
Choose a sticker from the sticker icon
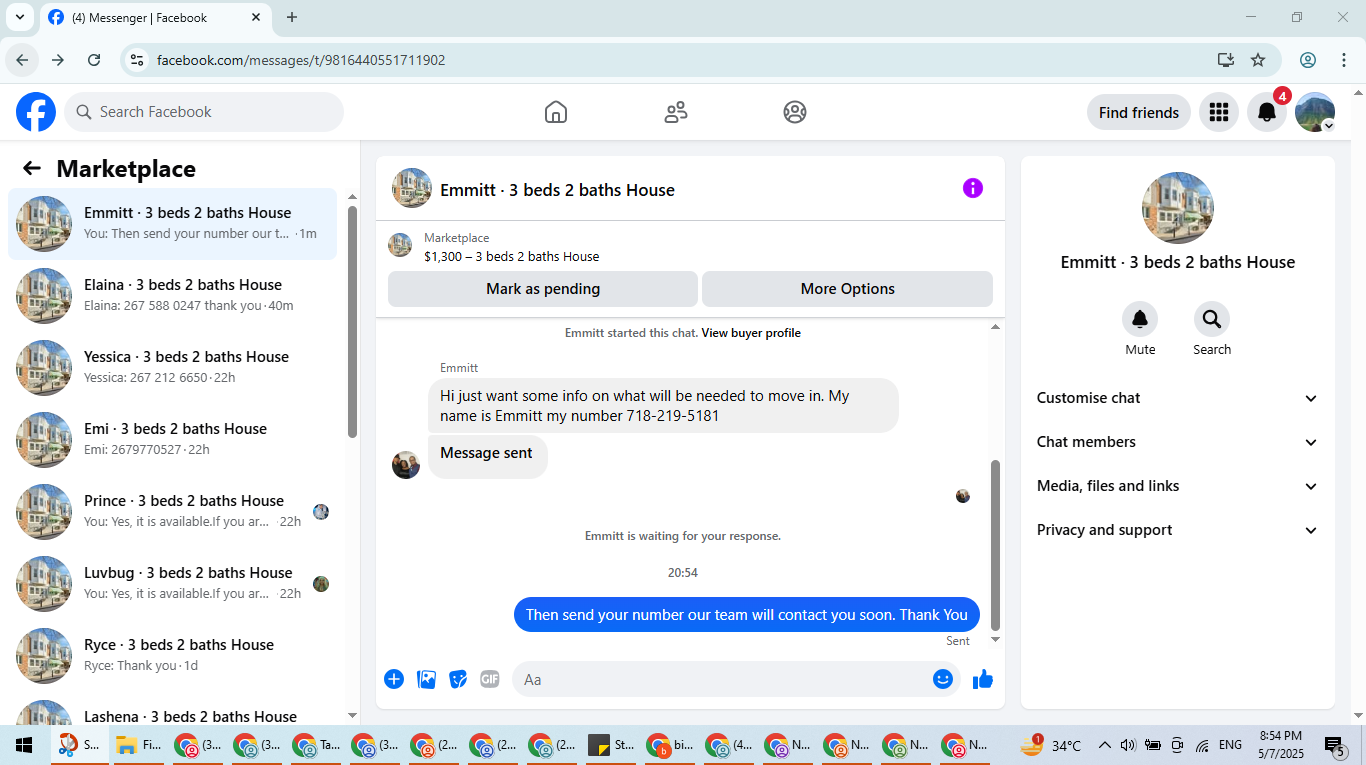458,679
